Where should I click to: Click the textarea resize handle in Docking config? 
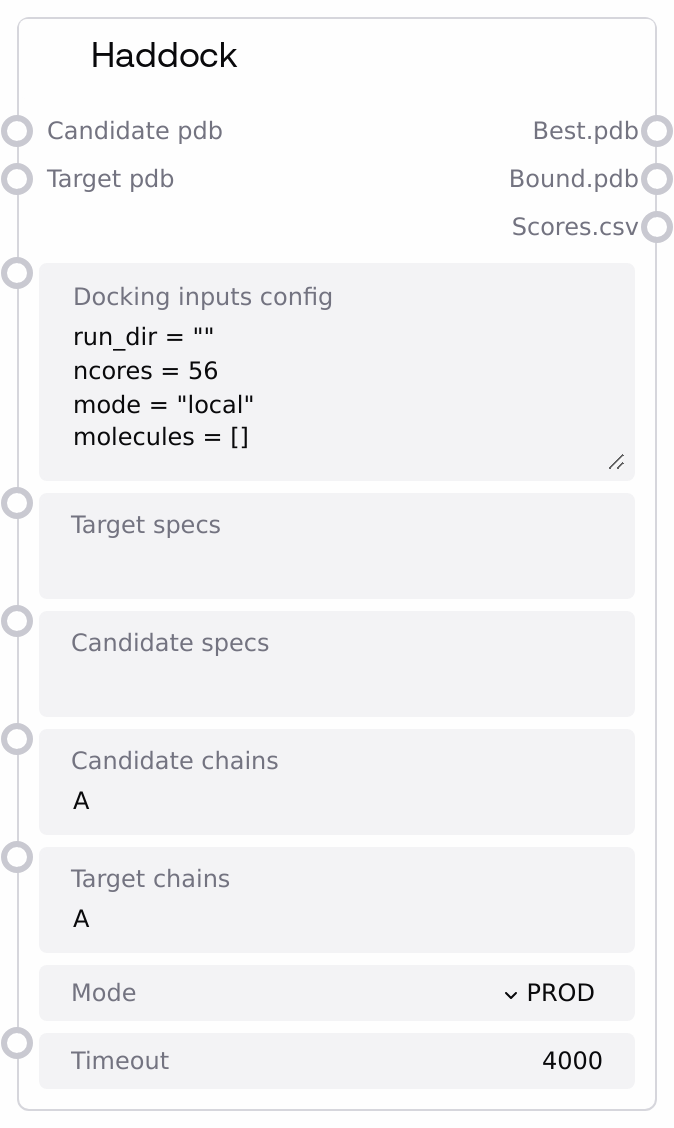(616, 461)
